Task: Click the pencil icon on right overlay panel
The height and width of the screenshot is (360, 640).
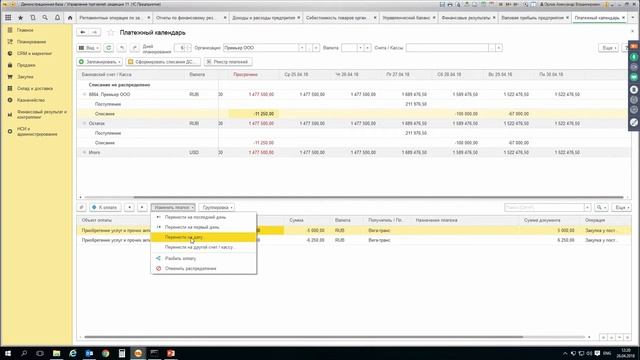Action: click(x=634, y=122)
